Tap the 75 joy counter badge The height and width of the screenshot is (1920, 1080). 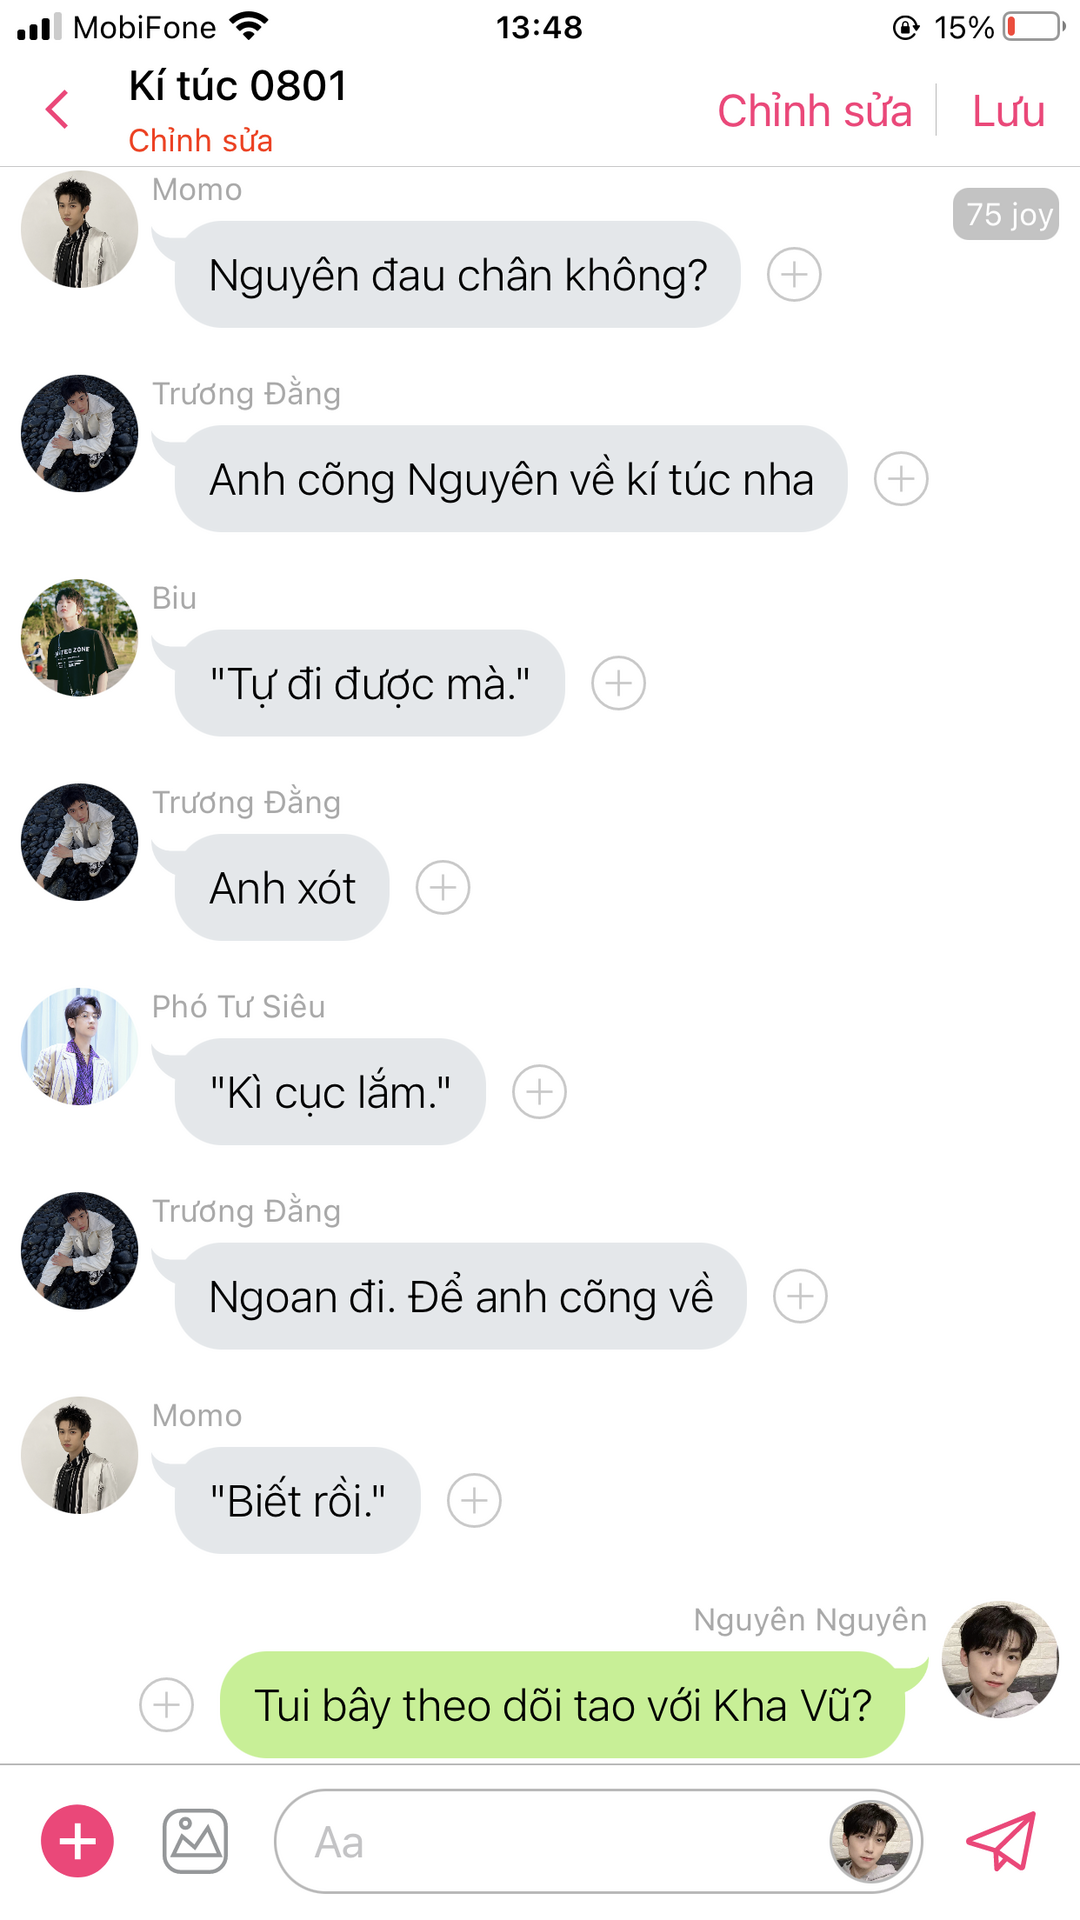coord(1007,214)
